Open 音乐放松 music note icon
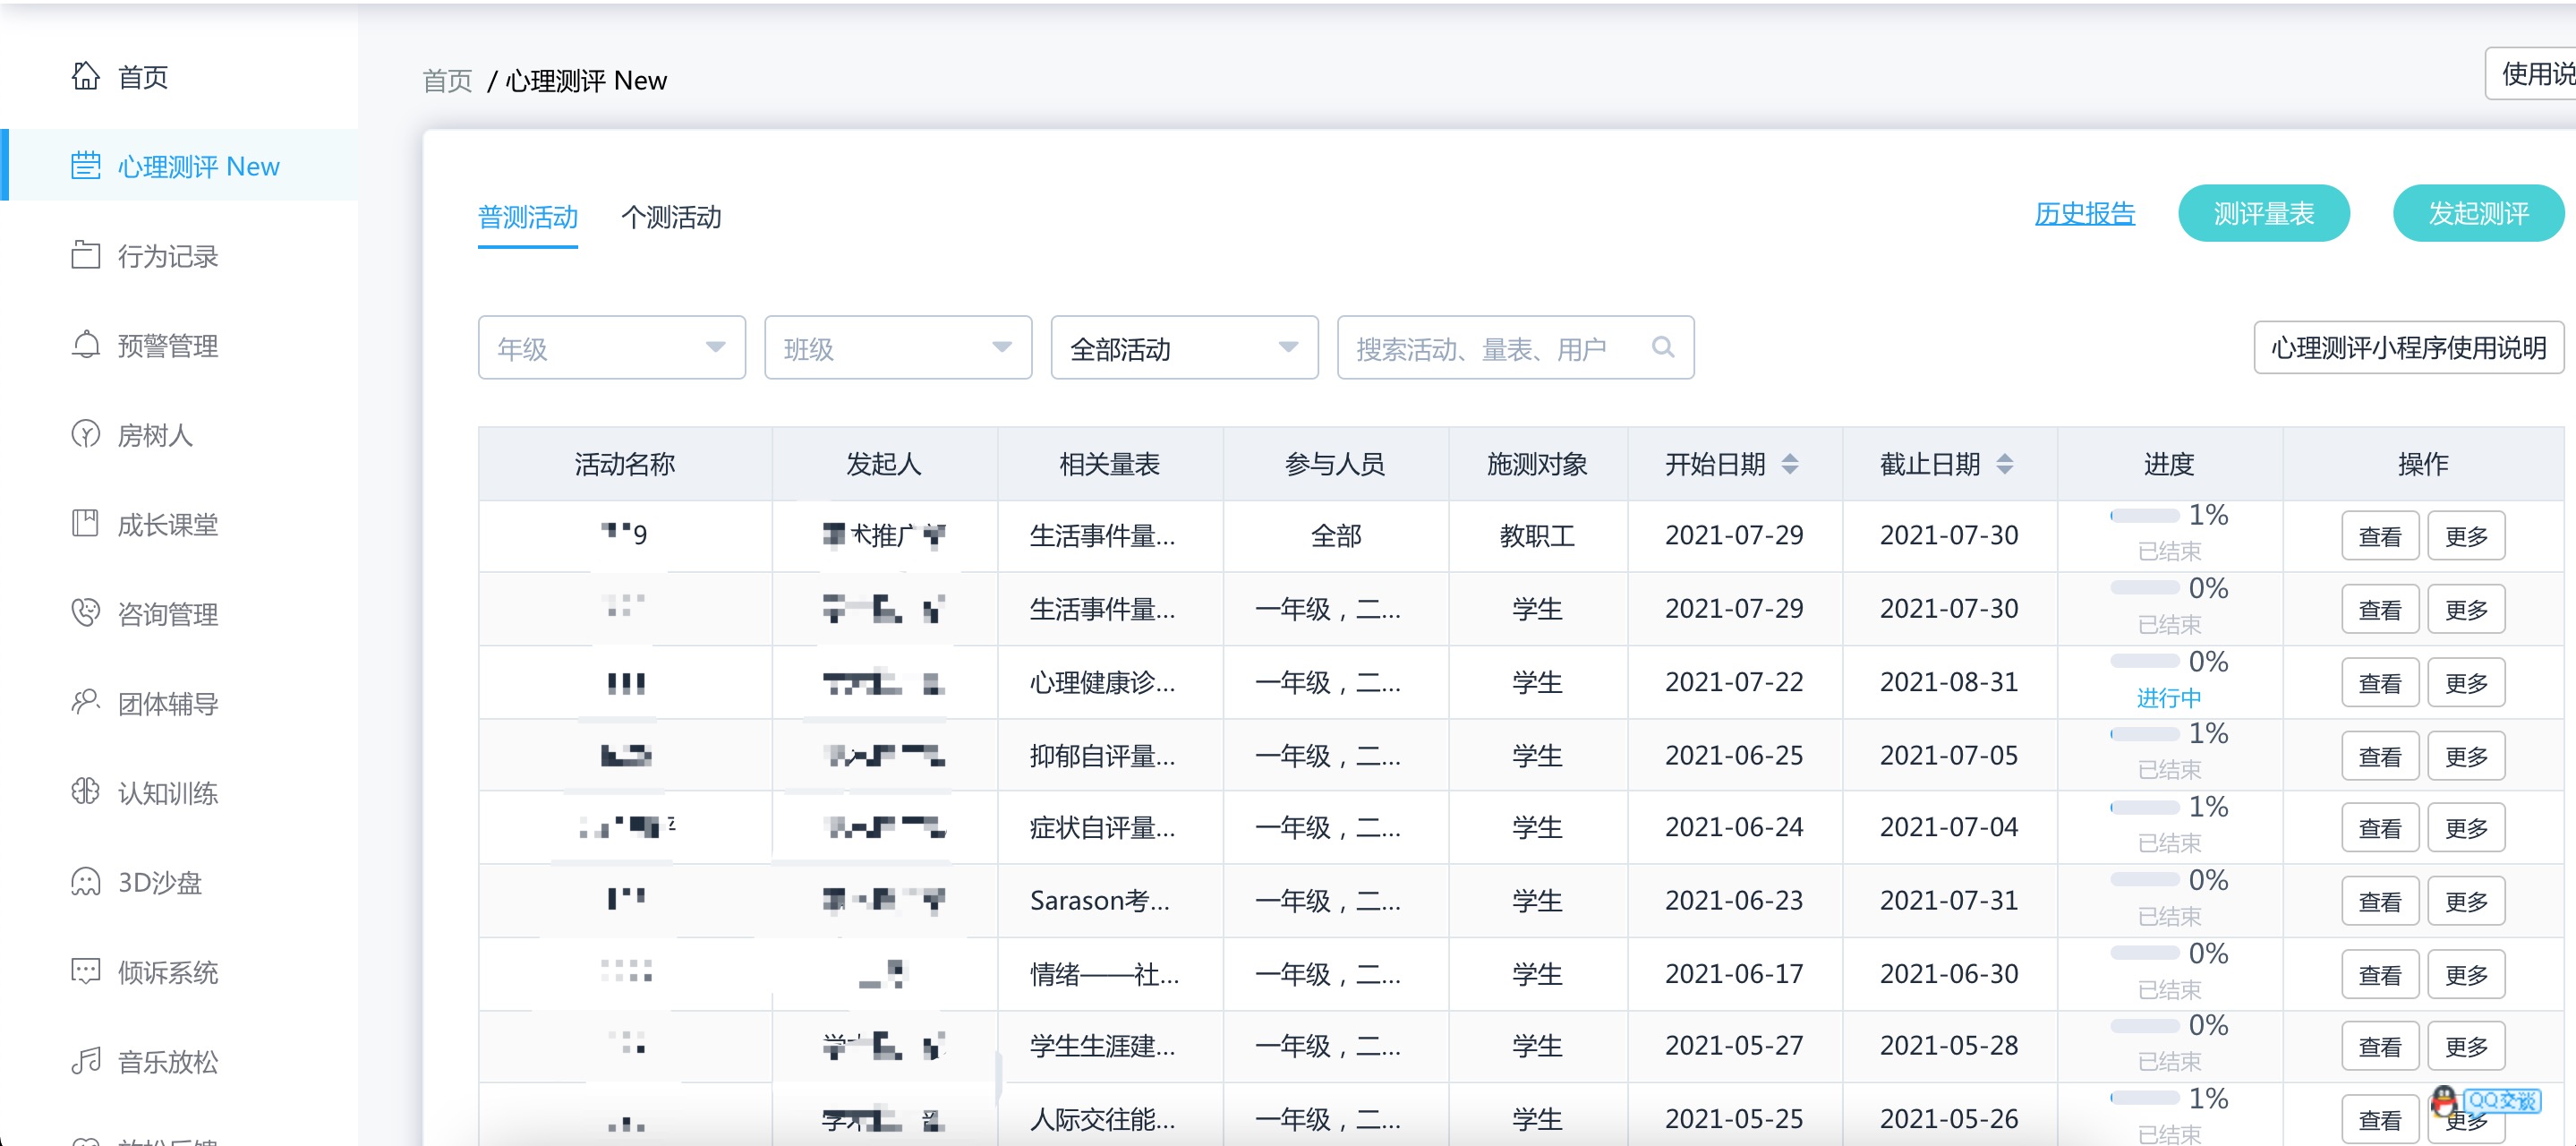2576x1146 pixels. (85, 1060)
